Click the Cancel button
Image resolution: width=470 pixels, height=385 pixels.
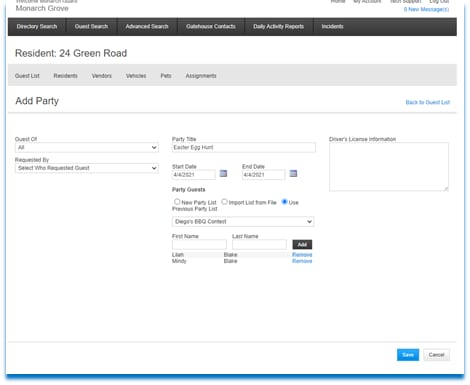tap(436, 355)
